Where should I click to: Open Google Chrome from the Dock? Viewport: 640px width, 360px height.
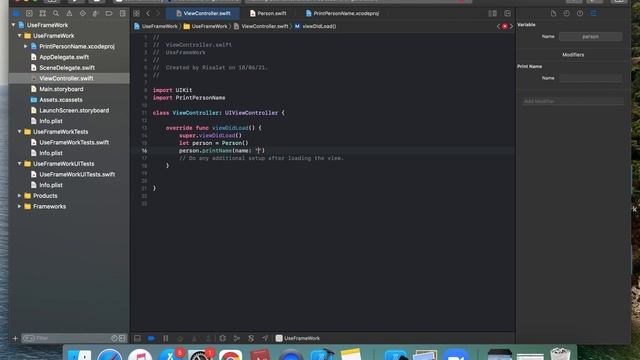click(230, 354)
